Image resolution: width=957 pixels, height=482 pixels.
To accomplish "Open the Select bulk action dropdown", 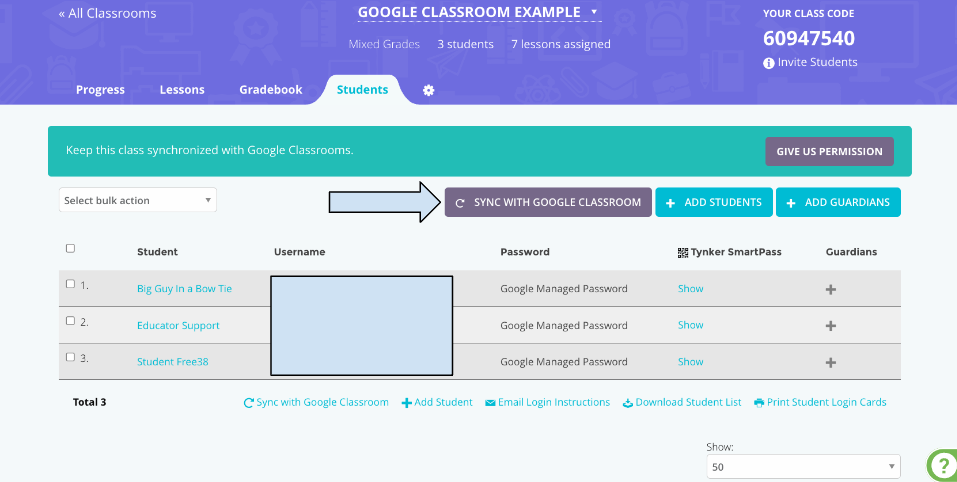I will [x=138, y=200].
